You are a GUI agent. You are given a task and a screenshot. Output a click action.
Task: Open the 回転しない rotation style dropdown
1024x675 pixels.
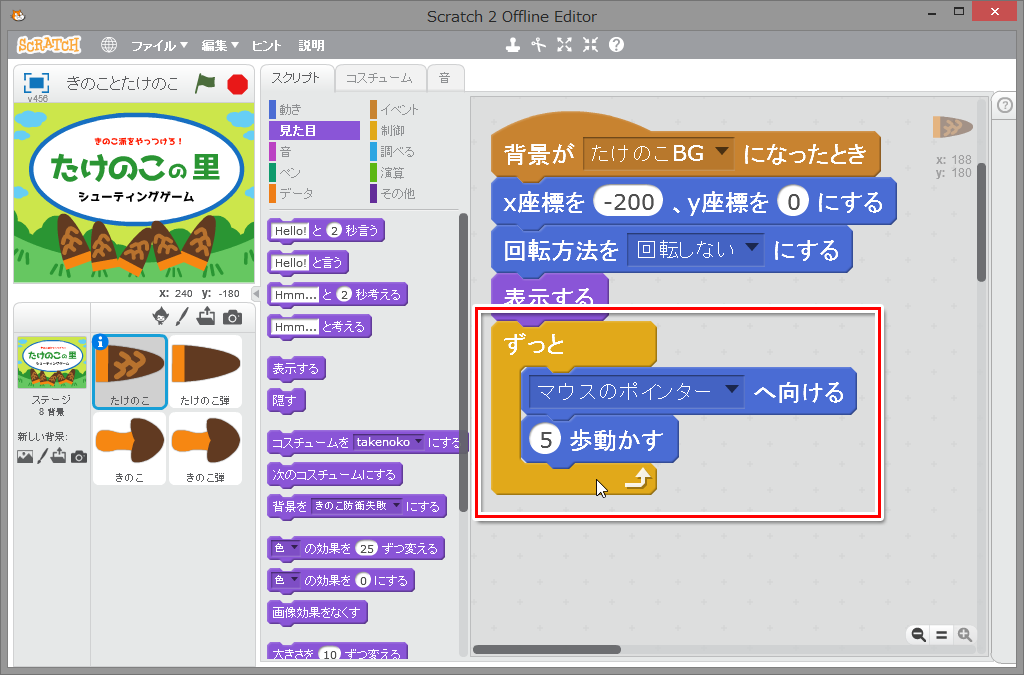click(696, 250)
